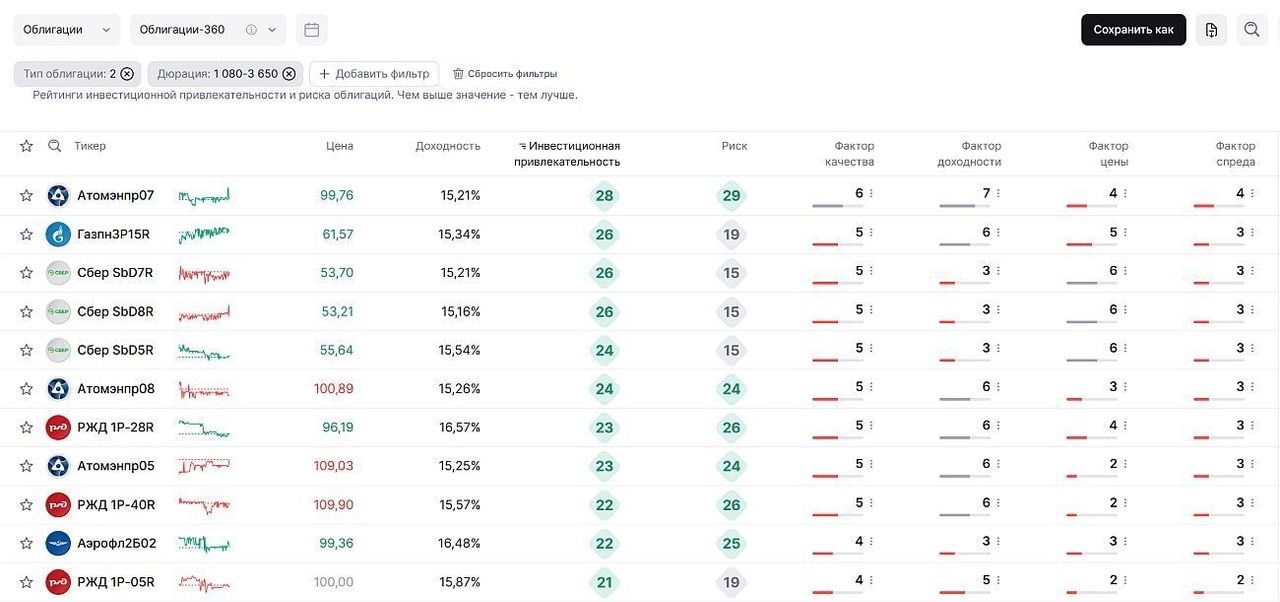Open search with top-right magnifier icon
Viewport: 1280px width, 602px height.
click(1251, 30)
